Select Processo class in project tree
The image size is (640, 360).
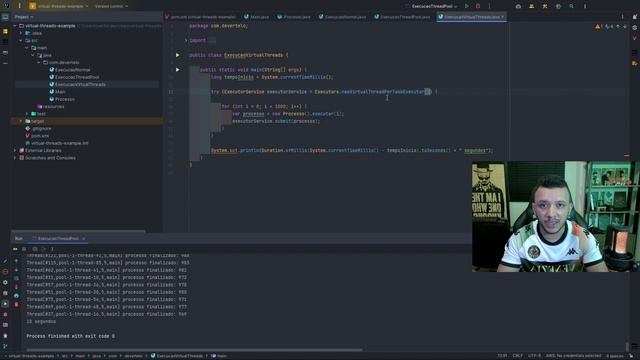click(x=65, y=99)
